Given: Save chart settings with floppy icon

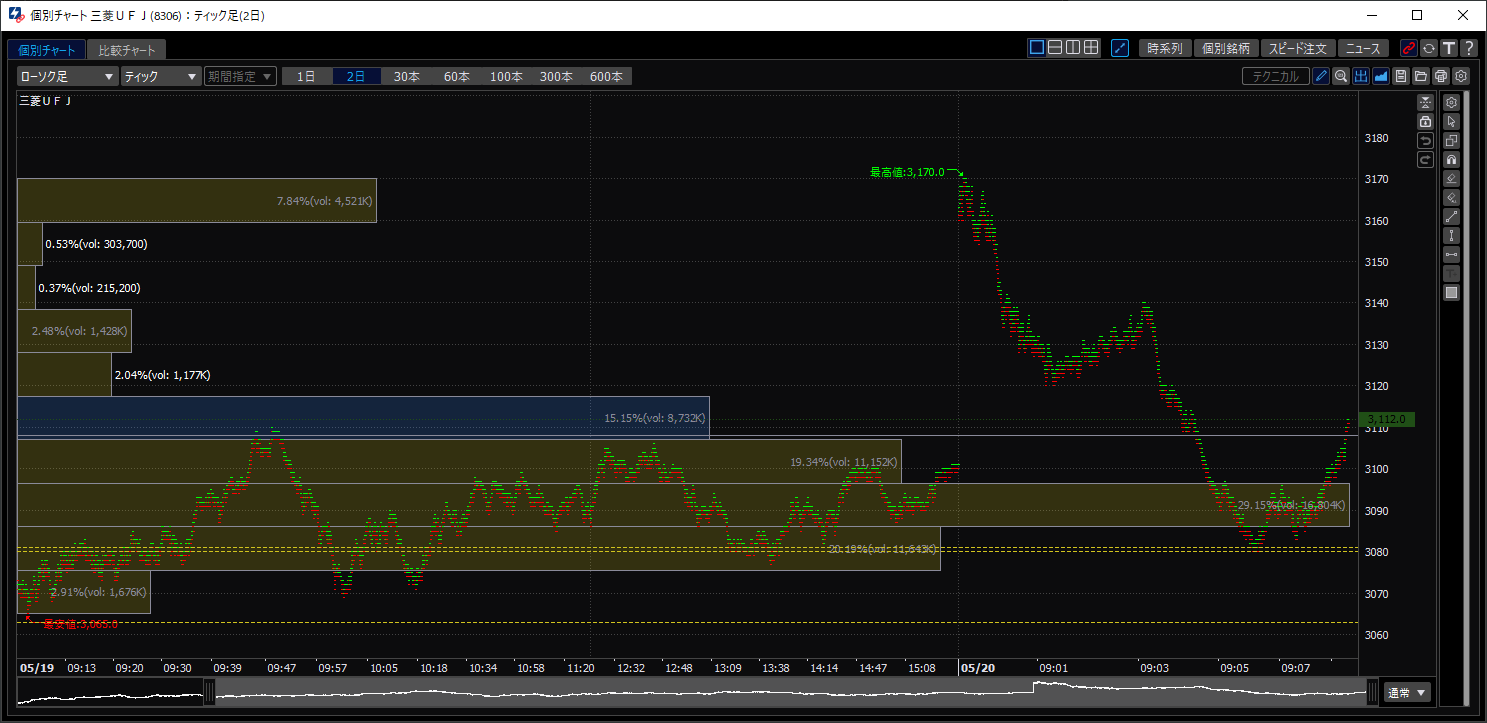Looking at the screenshot, I should tap(1401, 76).
